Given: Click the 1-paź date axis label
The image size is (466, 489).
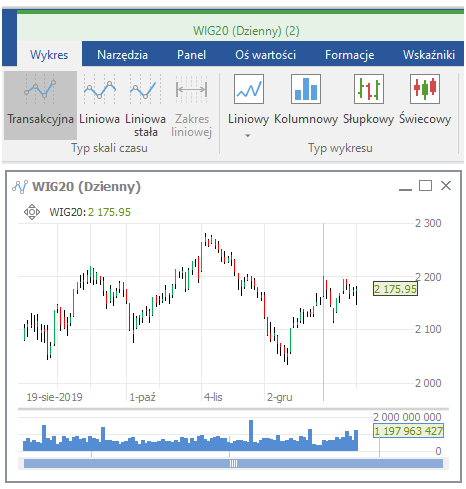Looking at the screenshot, I should pyautogui.click(x=142, y=397).
